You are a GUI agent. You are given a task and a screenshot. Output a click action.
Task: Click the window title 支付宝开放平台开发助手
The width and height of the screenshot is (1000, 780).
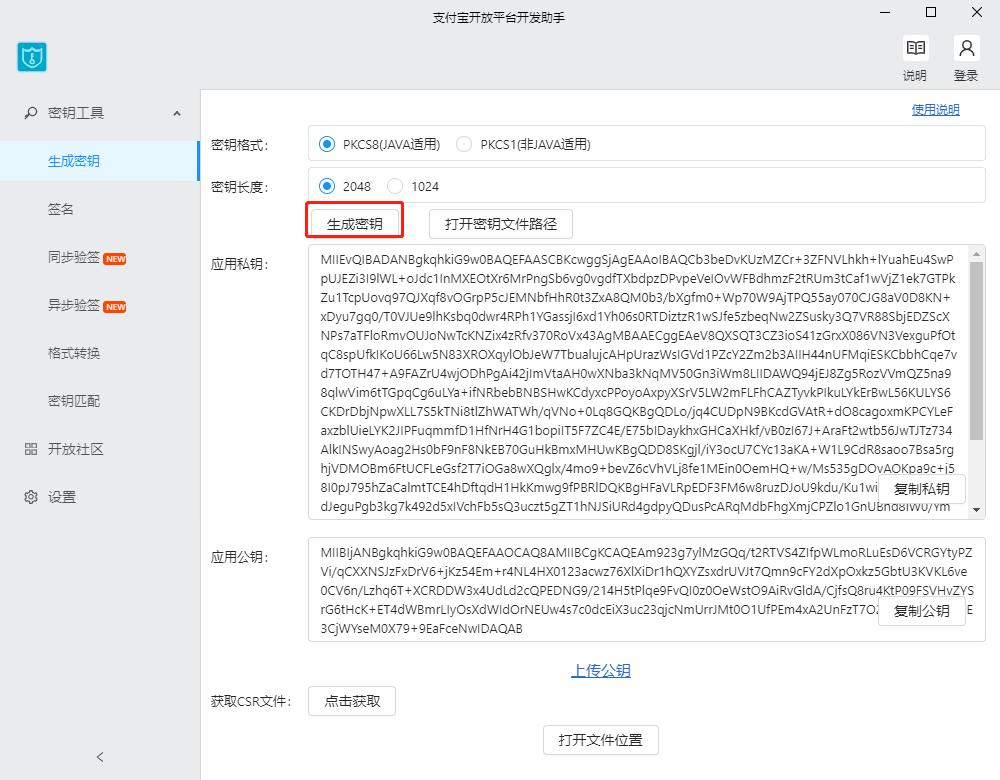pos(499,17)
